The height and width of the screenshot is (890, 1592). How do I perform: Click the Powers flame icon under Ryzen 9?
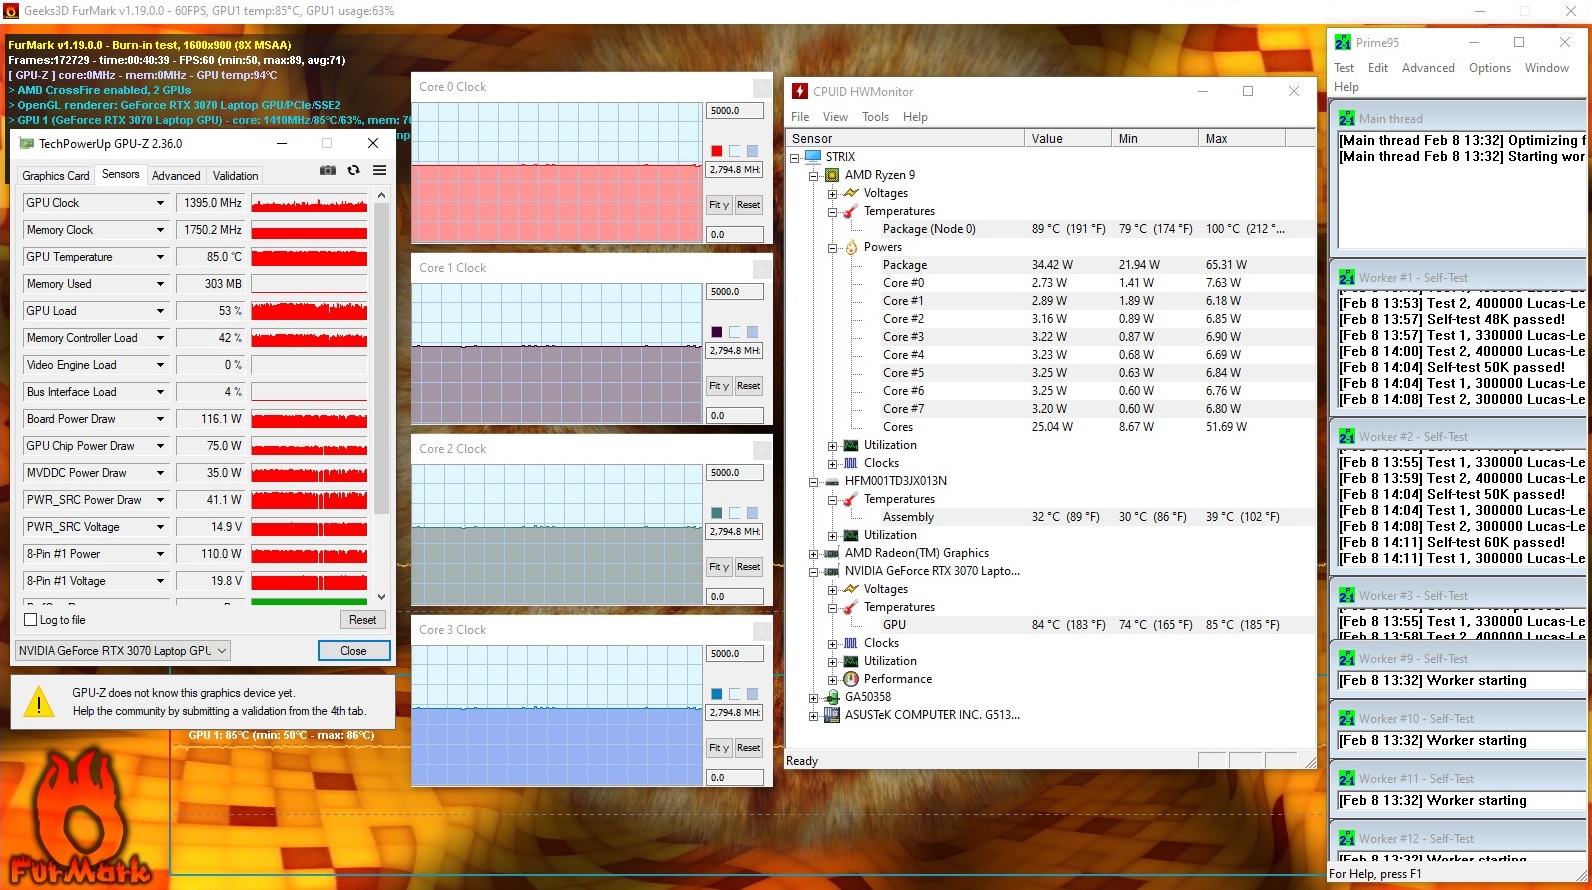point(851,247)
